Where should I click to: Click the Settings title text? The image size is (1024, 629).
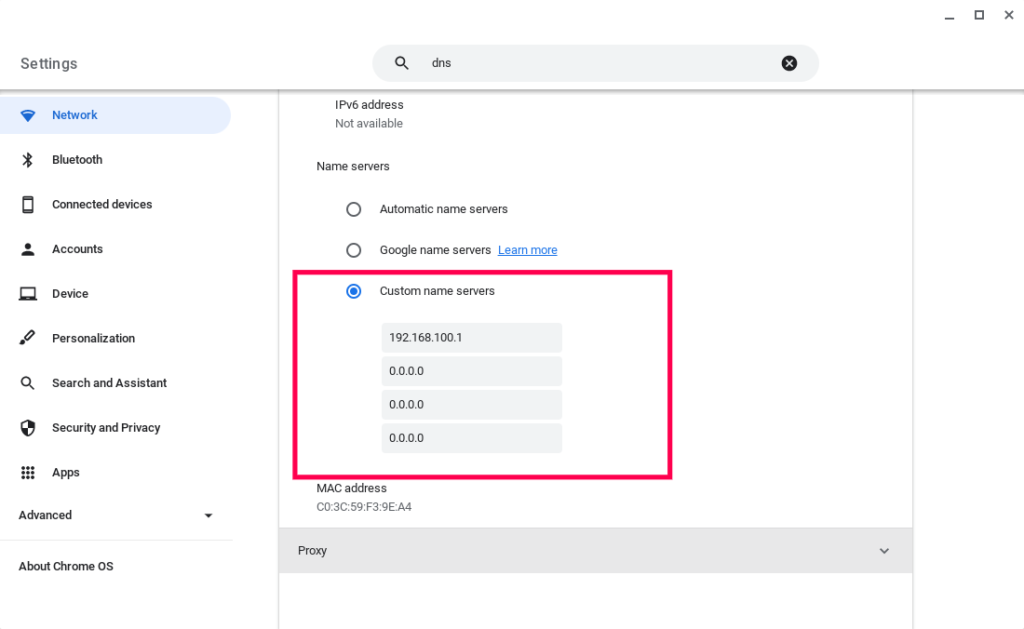pyautogui.click(x=49, y=63)
